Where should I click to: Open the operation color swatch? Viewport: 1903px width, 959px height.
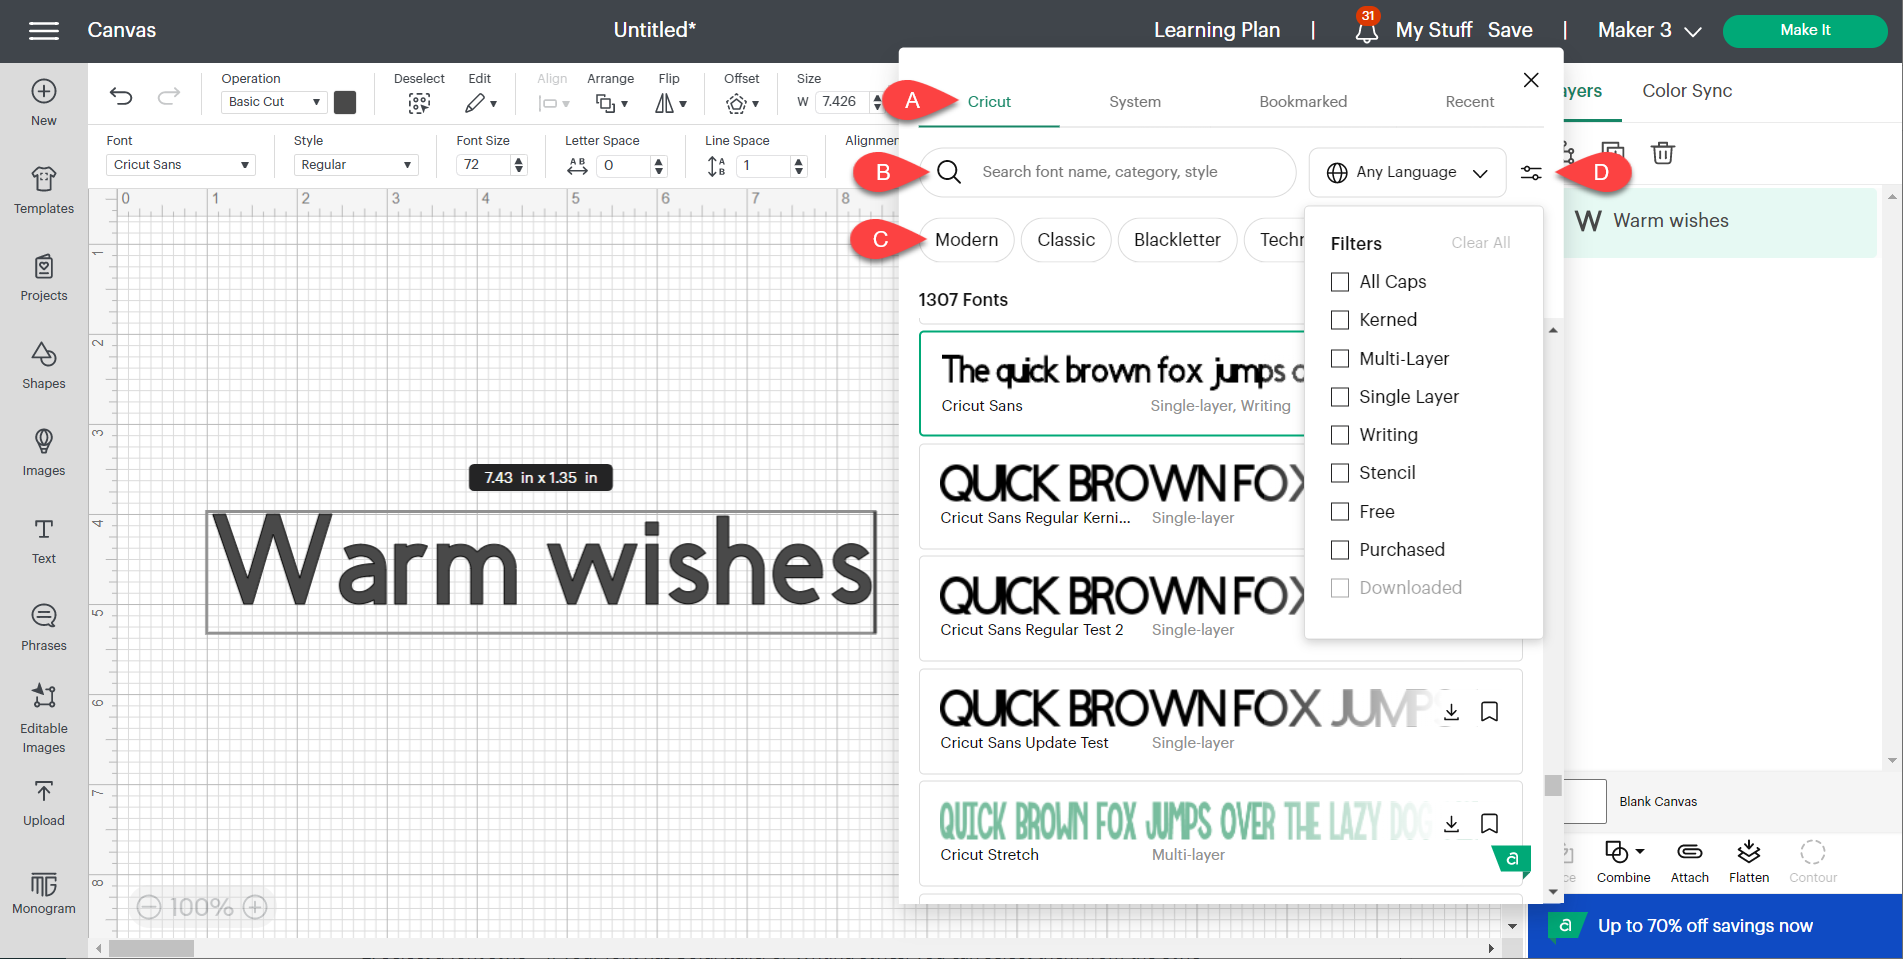344,101
